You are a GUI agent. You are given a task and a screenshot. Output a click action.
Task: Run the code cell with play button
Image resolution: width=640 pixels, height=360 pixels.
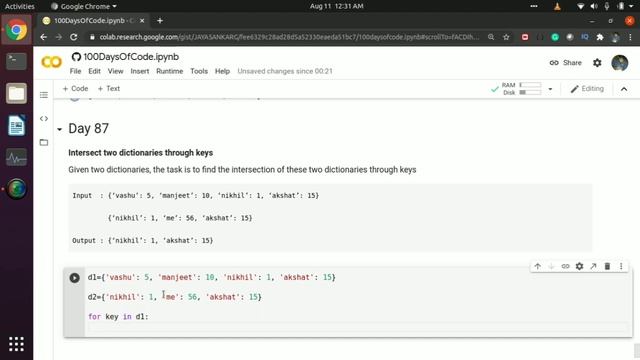pyautogui.click(x=74, y=278)
